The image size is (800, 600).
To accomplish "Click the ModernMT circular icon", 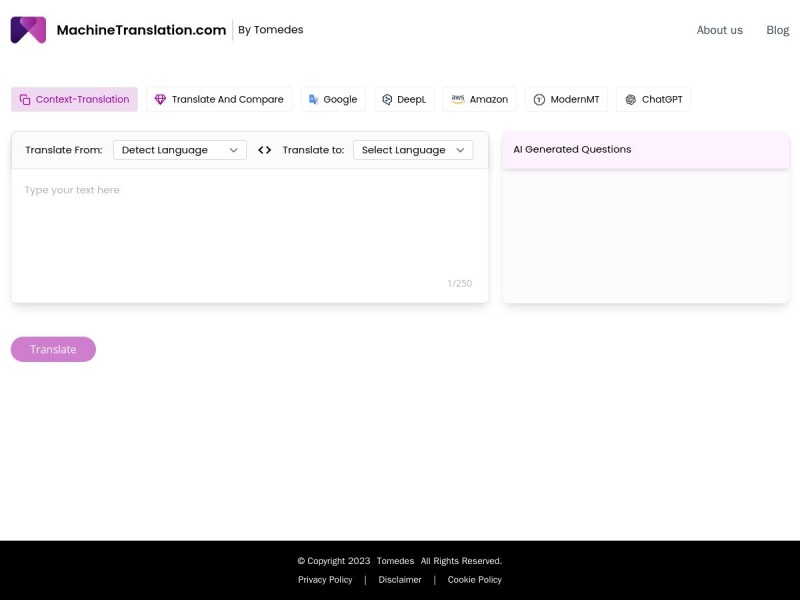I will coord(539,99).
